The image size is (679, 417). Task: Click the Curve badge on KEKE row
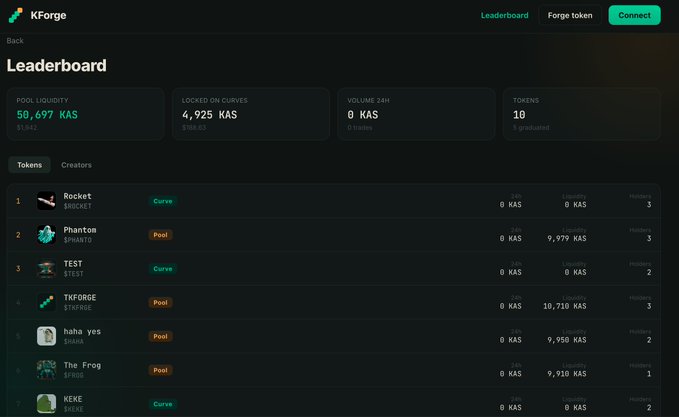pos(163,404)
